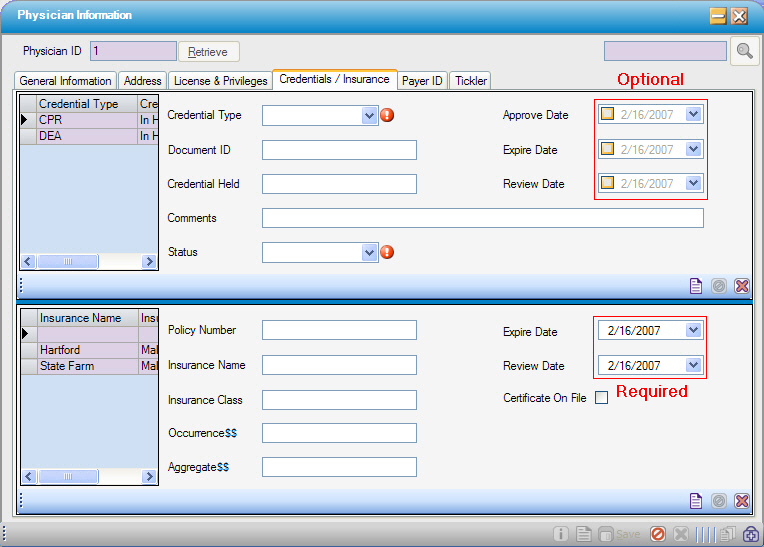Click the Credential Held field

tap(339, 184)
